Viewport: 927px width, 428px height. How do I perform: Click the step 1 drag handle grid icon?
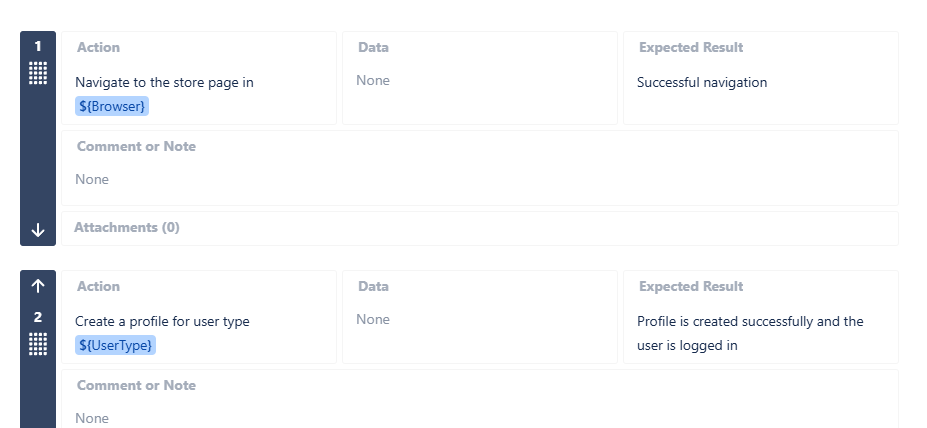tap(38, 73)
